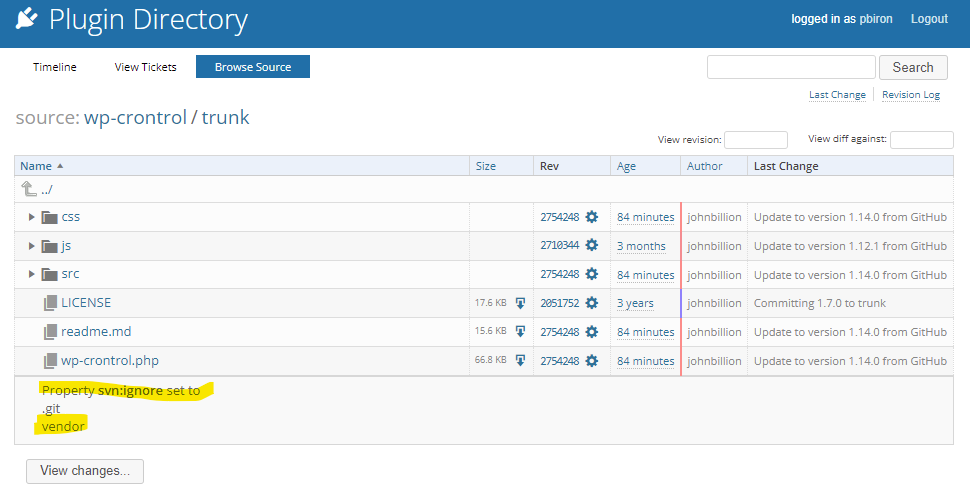Click 3 years age link
The image size is (970, 492).
(x=635, y=303)
